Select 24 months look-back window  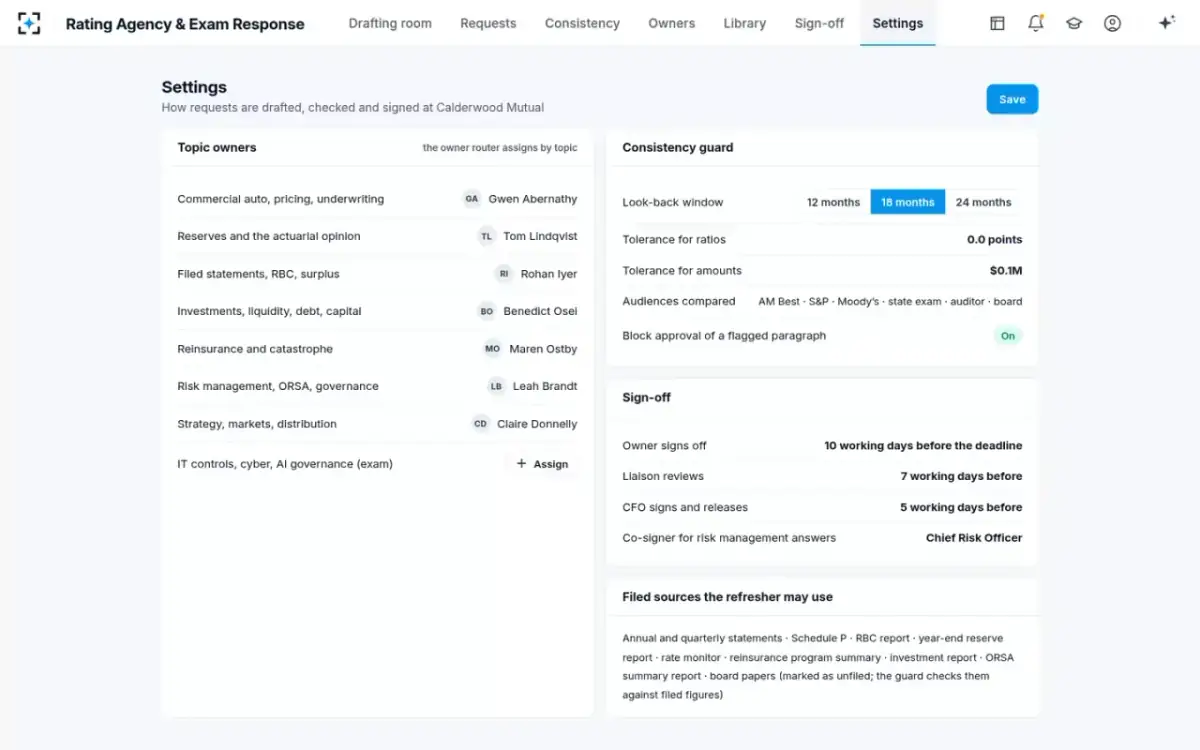coord(983,202)
